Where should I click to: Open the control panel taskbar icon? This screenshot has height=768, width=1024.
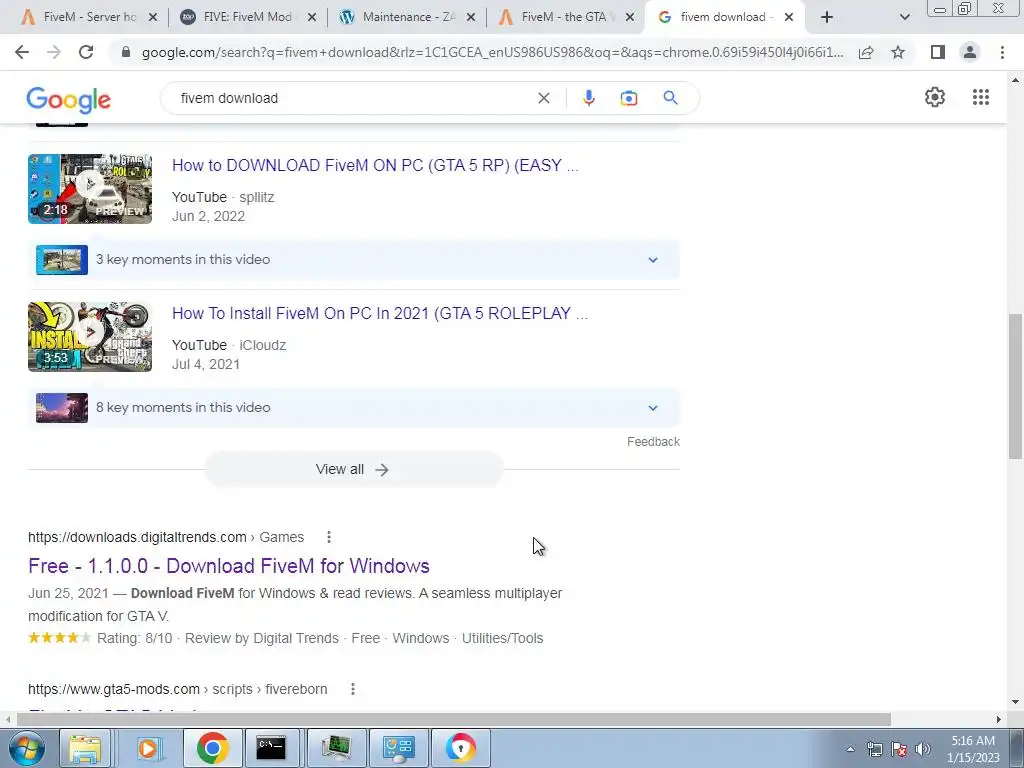(x=399, y=748)
